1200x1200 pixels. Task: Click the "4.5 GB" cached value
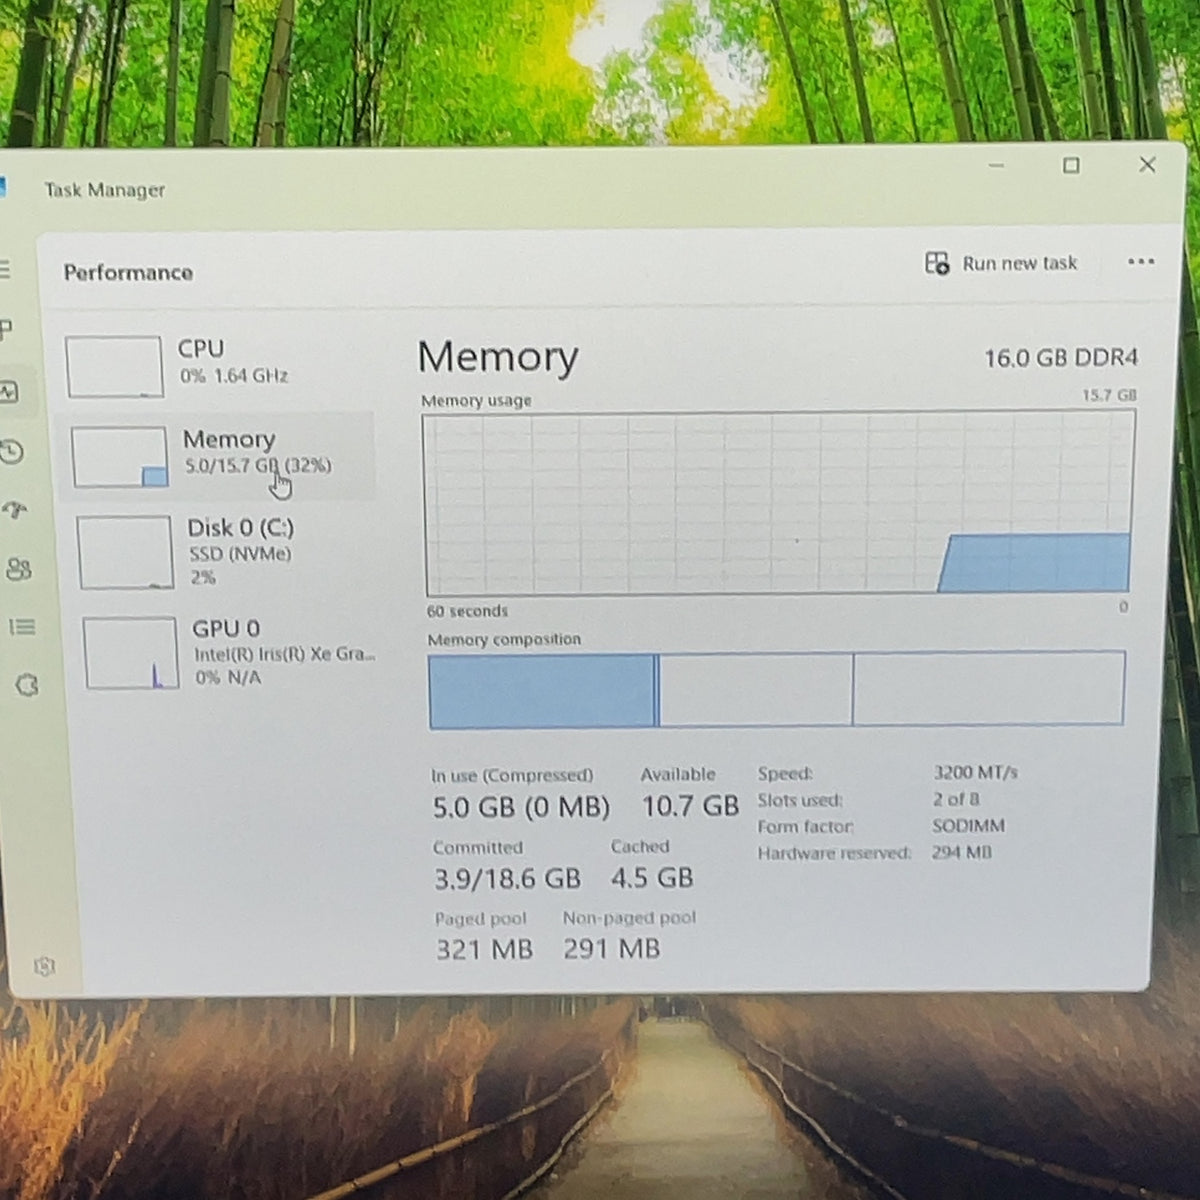tap(652, 878)
